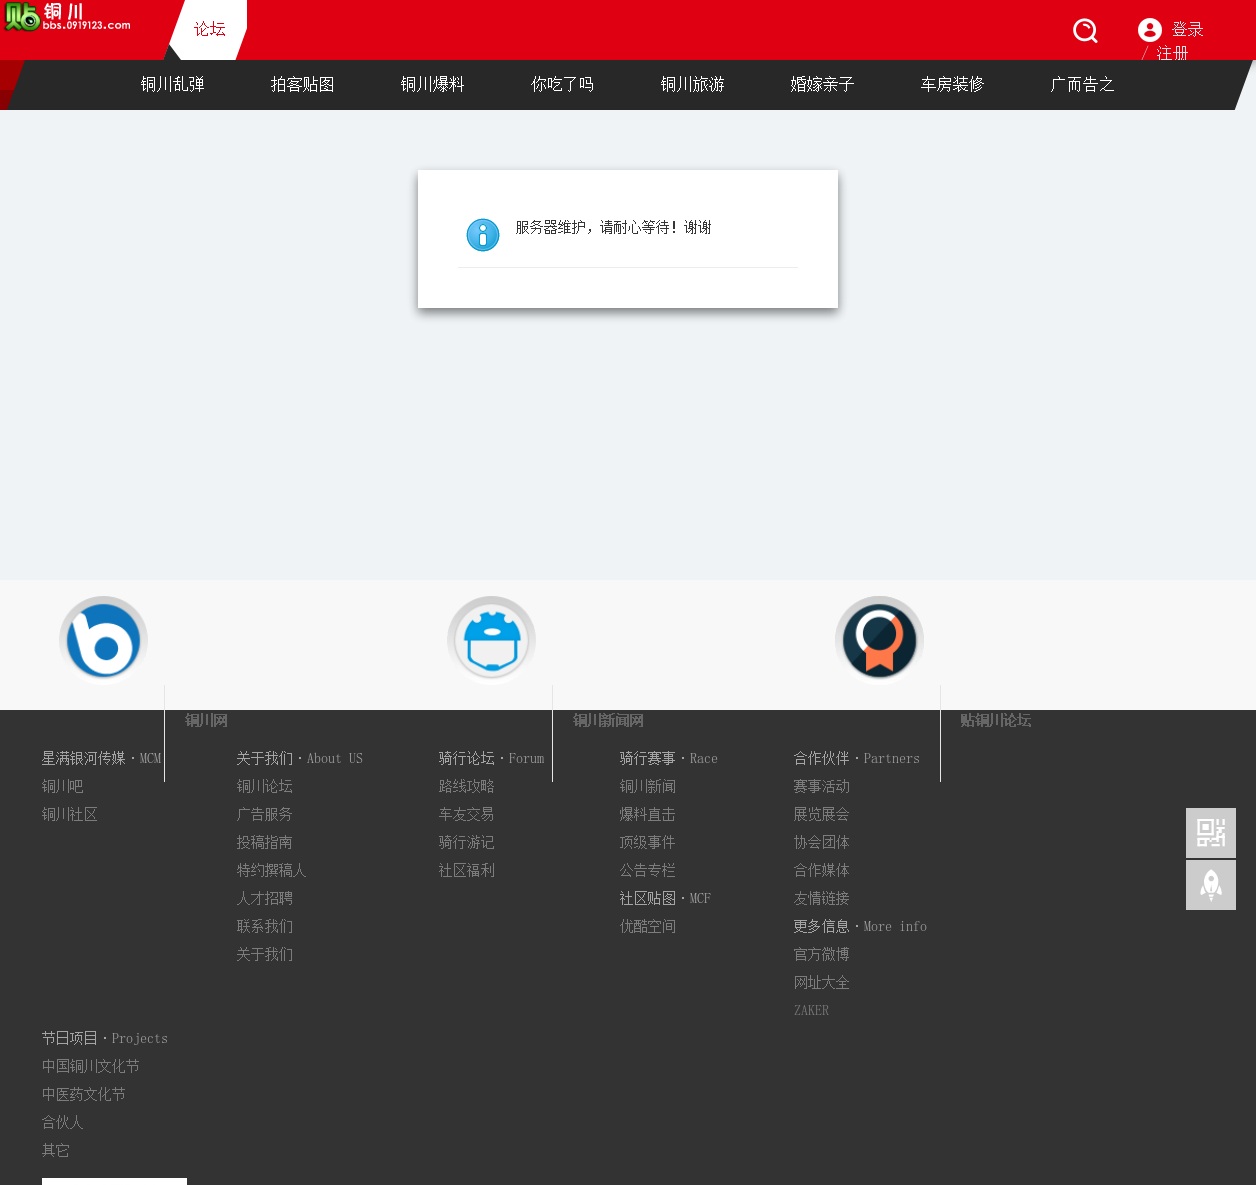Select 铜川乱弹 in navigation bar
The height and width of the screenshot is (1185, 1256).
173,85
